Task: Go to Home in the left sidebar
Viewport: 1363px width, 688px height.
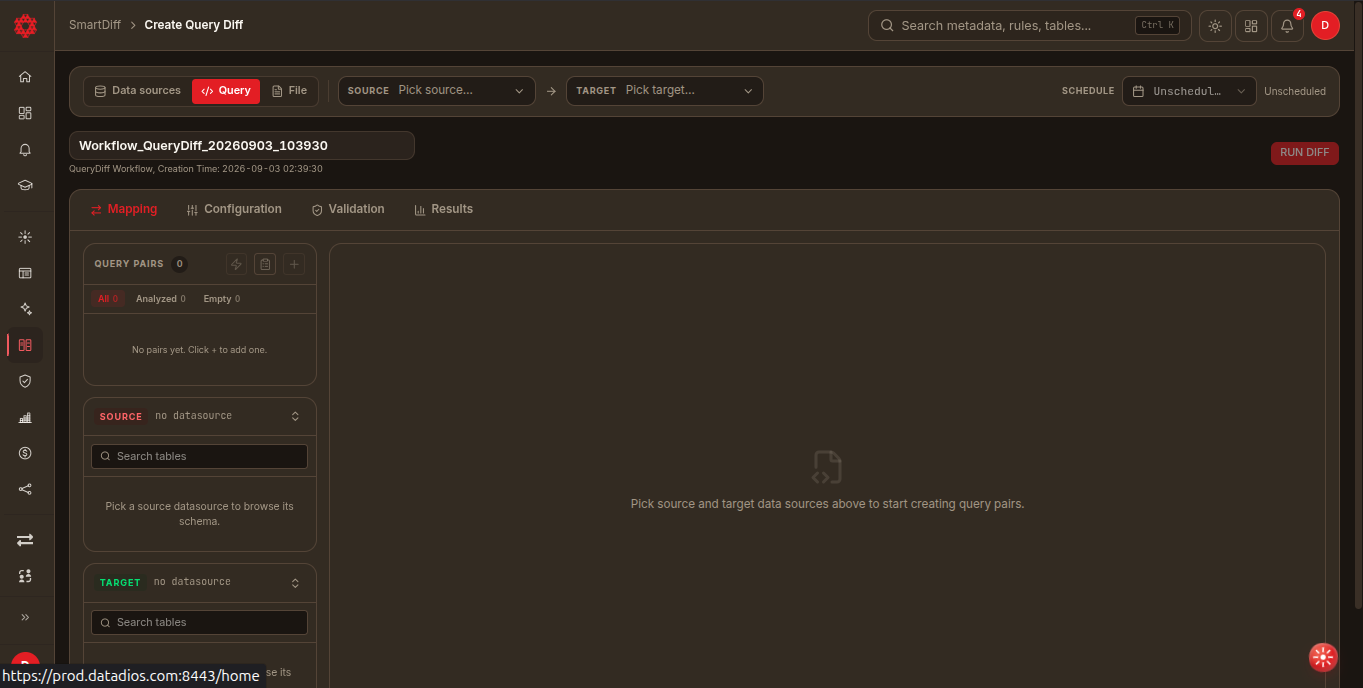Action: pos(25,77)
